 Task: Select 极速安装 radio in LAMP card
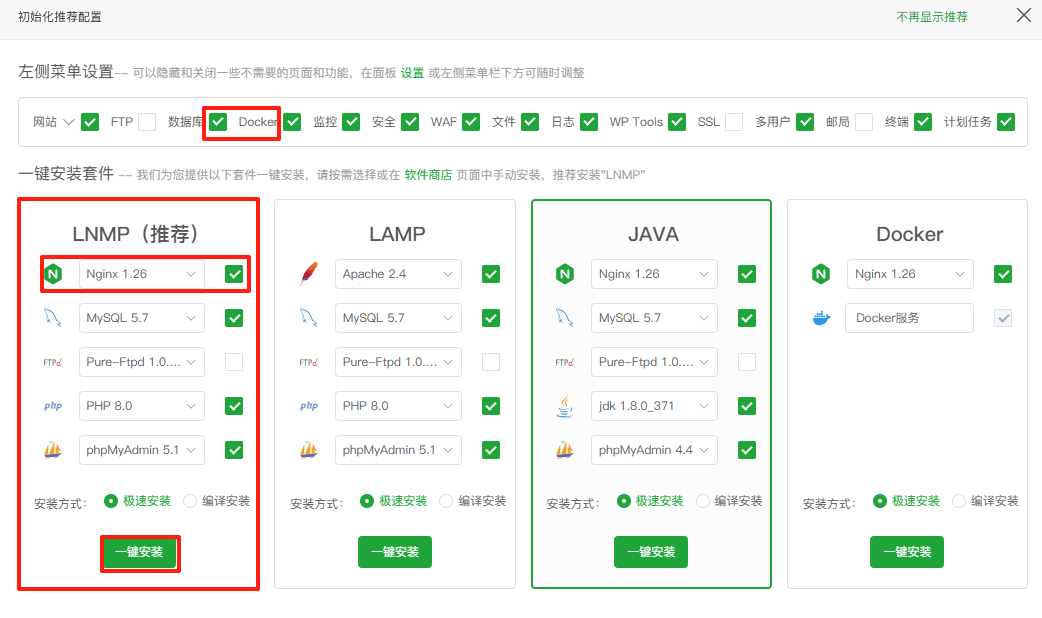point(367,501)
